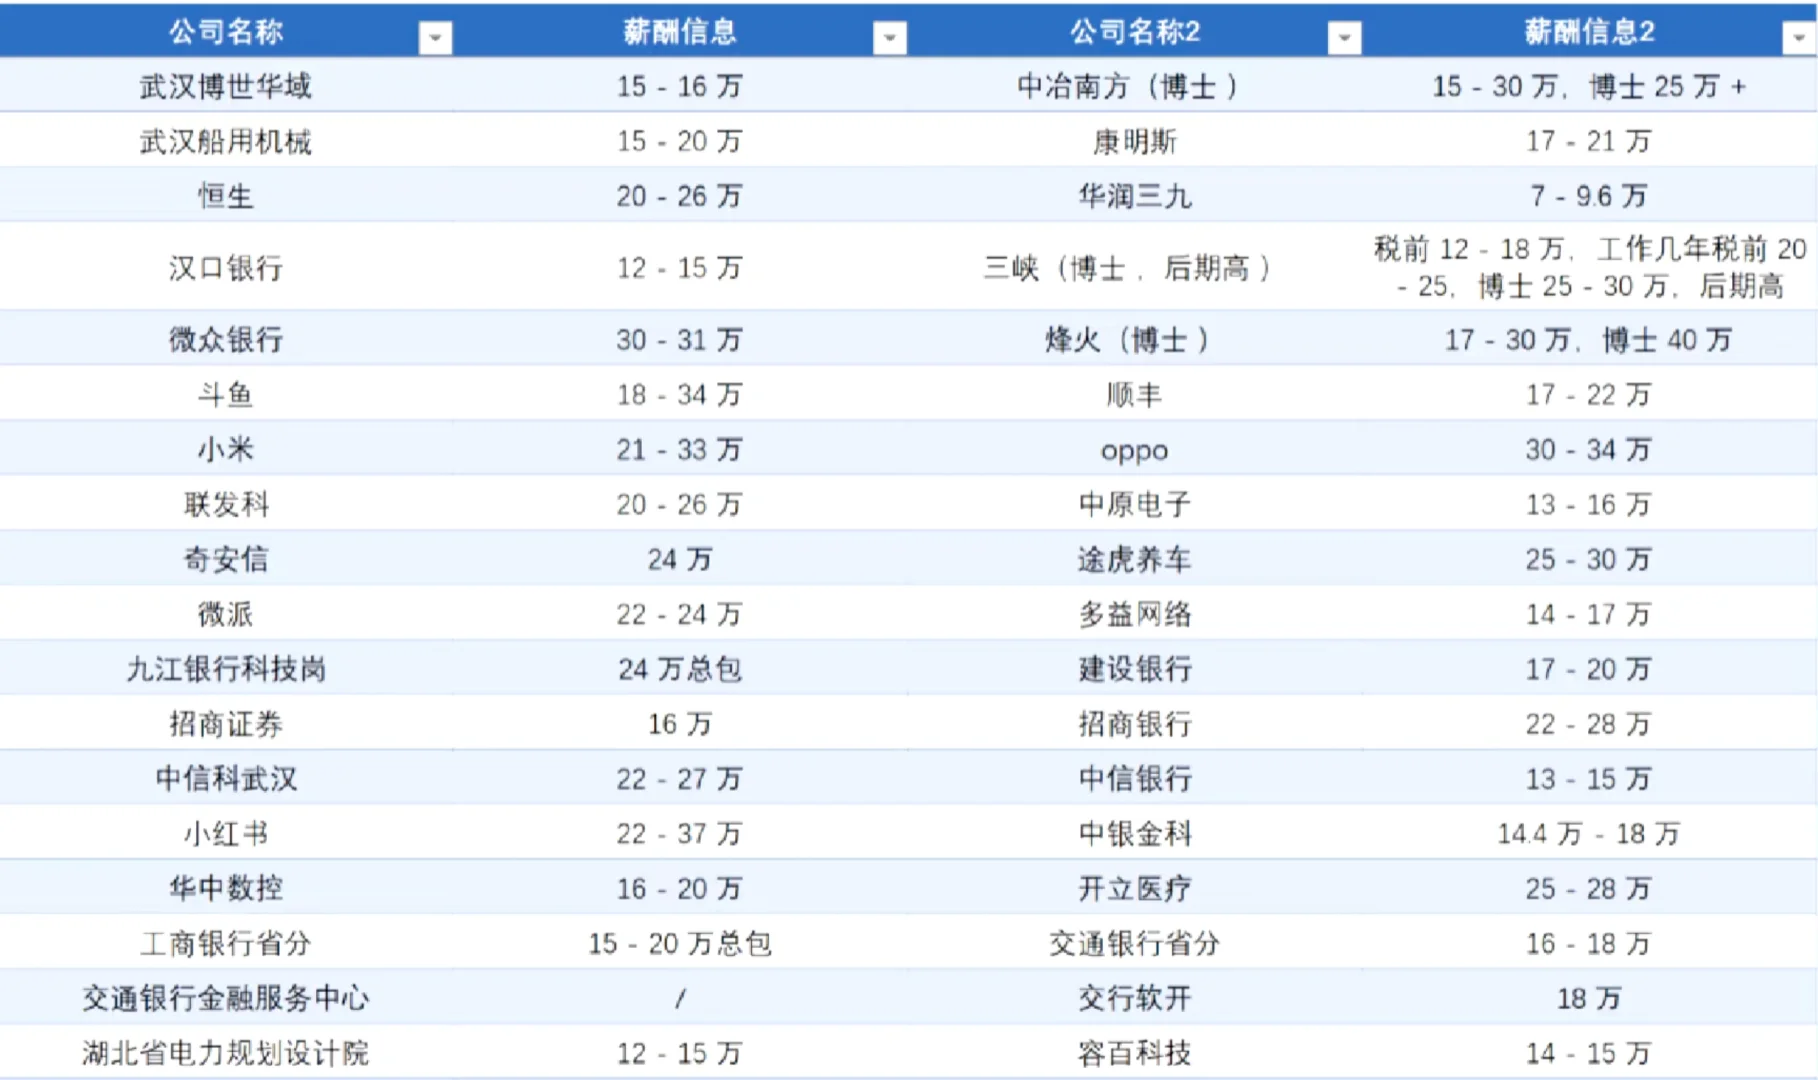Select the 招商银行 cell
Viewport: 1818px width, 1080px height.
point(1135,724)
